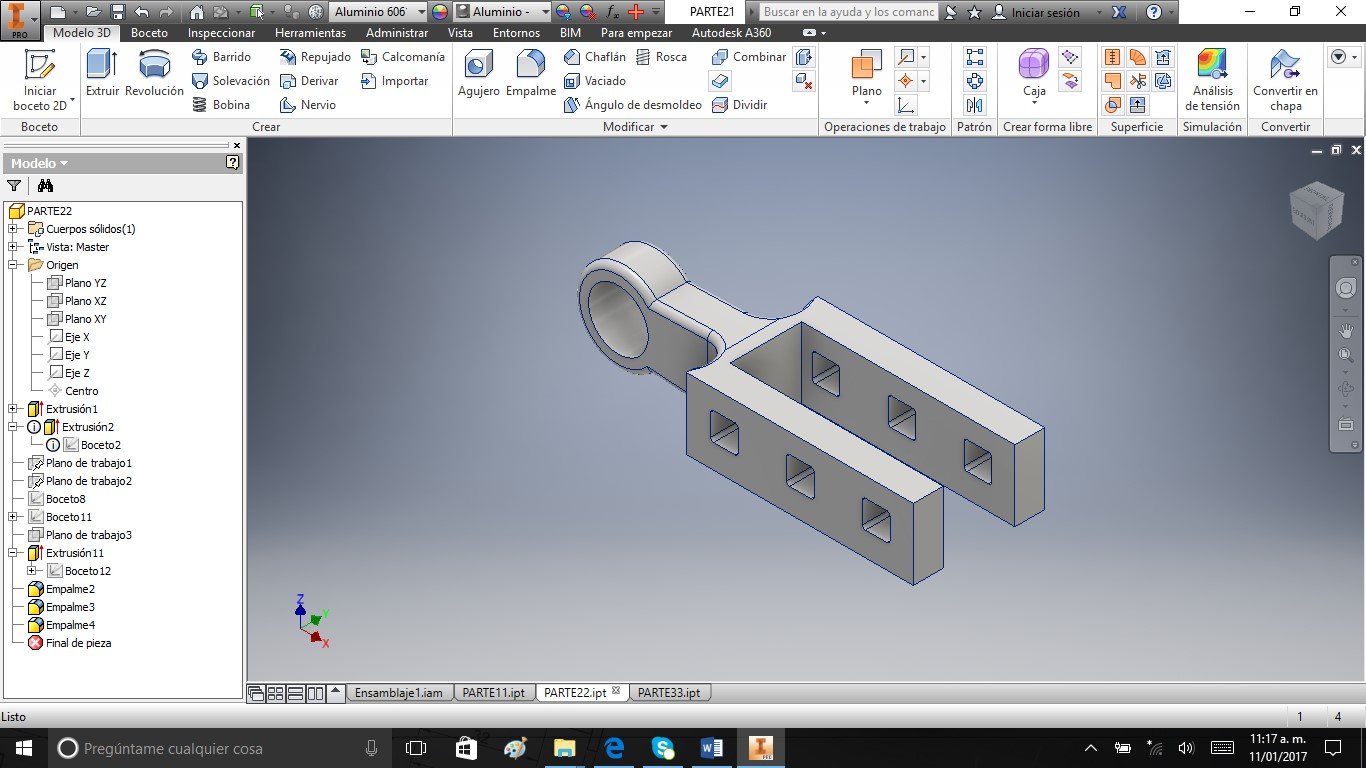Viewport: 1366px width, 768px height.
Task: Choose the Barrido sweep tool
Action: coord(221,57)
